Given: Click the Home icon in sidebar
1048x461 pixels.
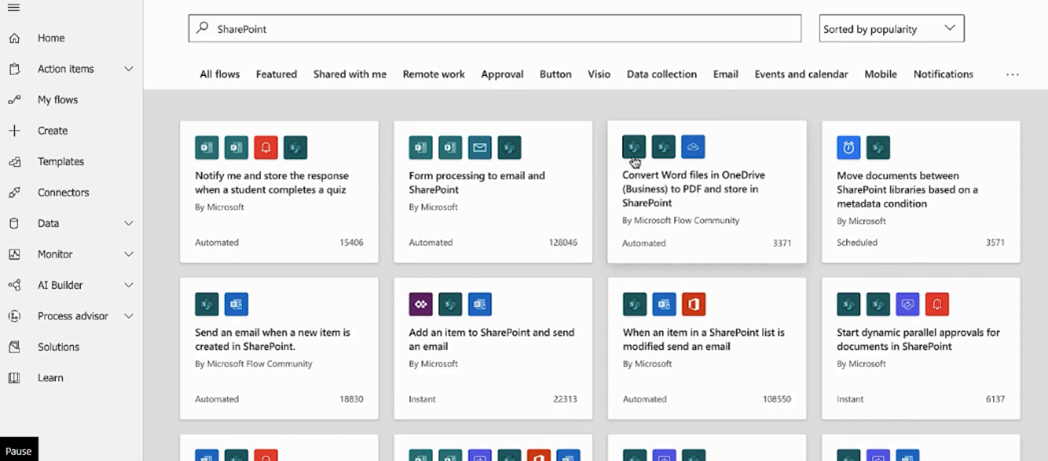Looking at the screenshot, I should [14, 38].
